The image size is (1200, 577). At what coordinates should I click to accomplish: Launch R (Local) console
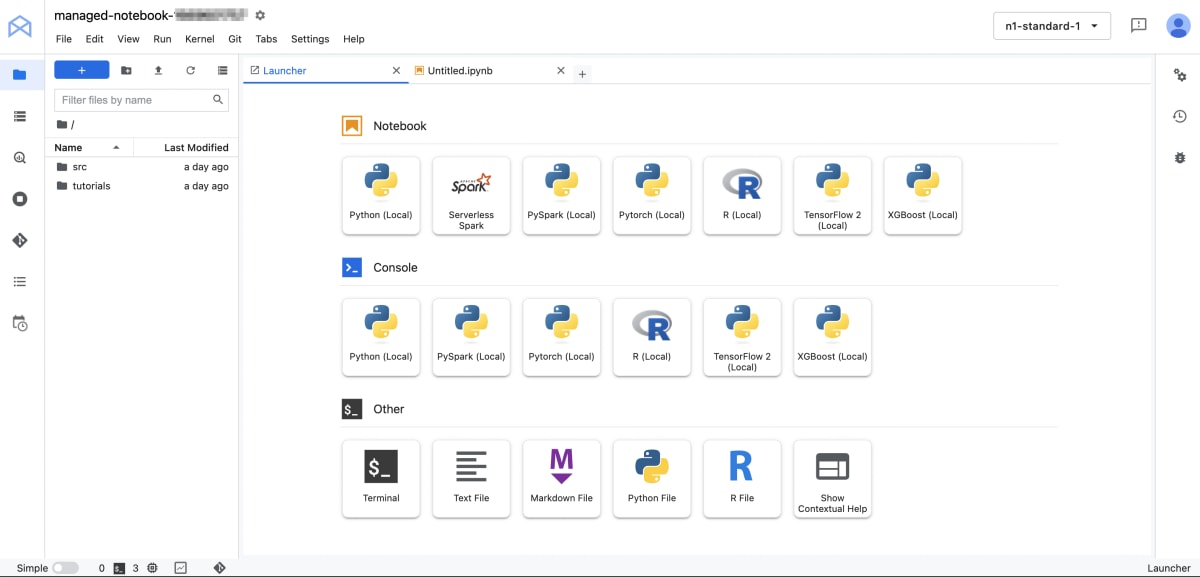pyautogui.click(x=652, y=337)
